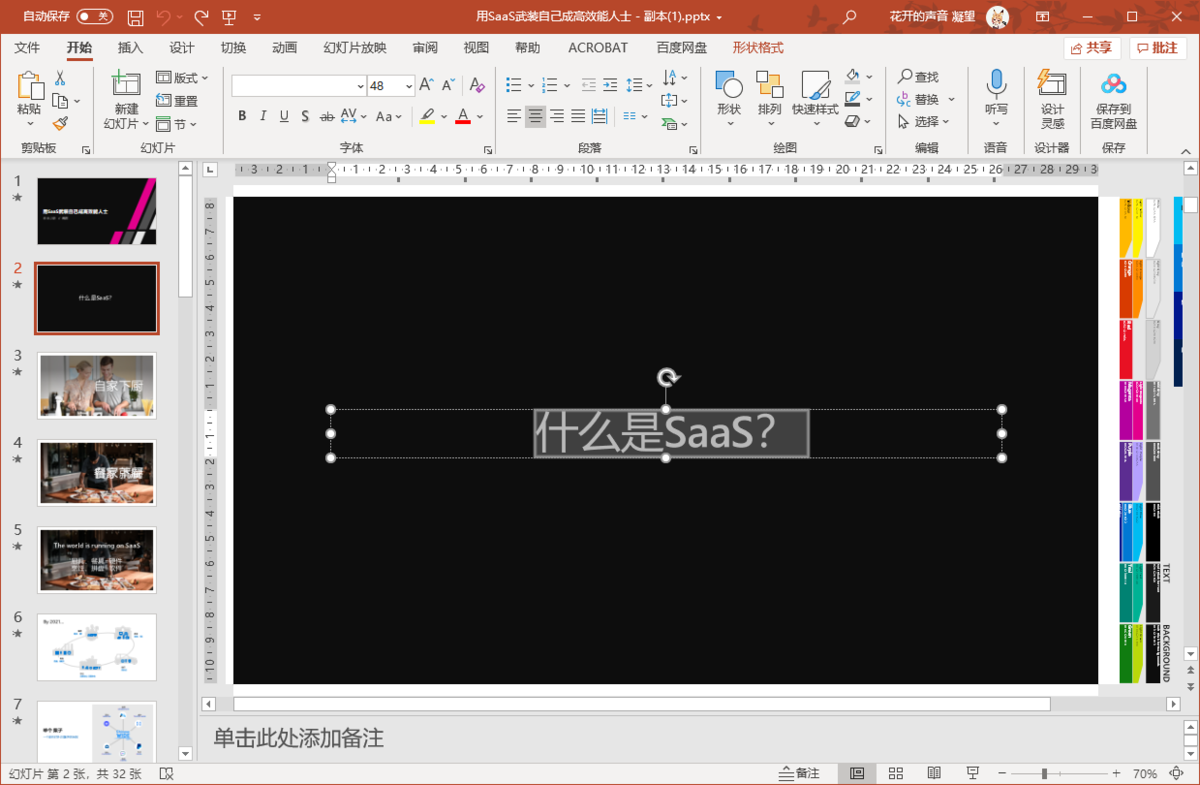Open Shape Format (形状格式) tab
Viewport: 1200px width, 785px height.
point(758,48)
